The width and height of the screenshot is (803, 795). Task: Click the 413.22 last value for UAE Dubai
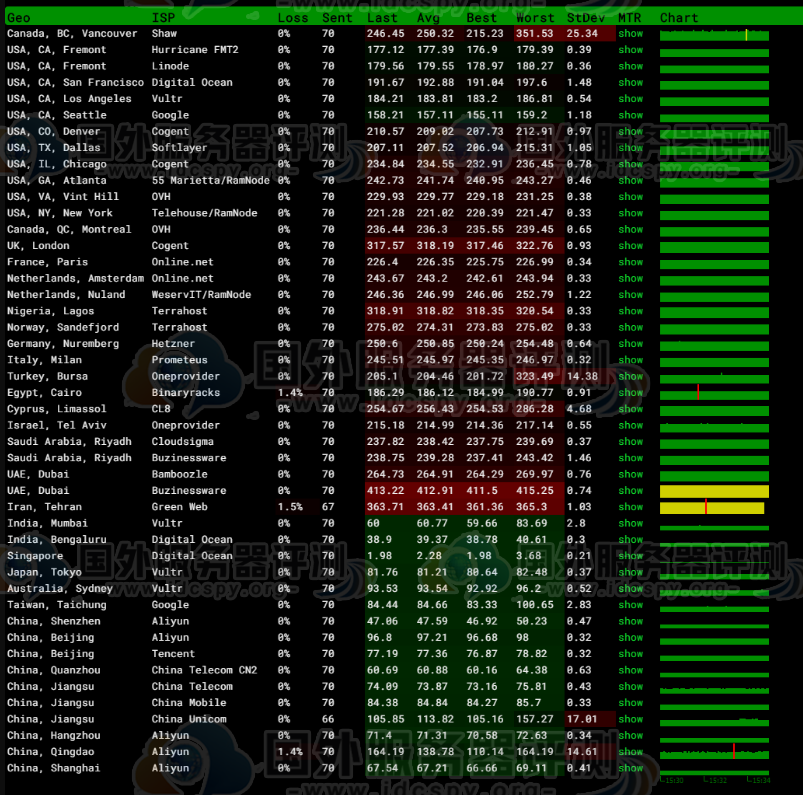pos(386,491)
